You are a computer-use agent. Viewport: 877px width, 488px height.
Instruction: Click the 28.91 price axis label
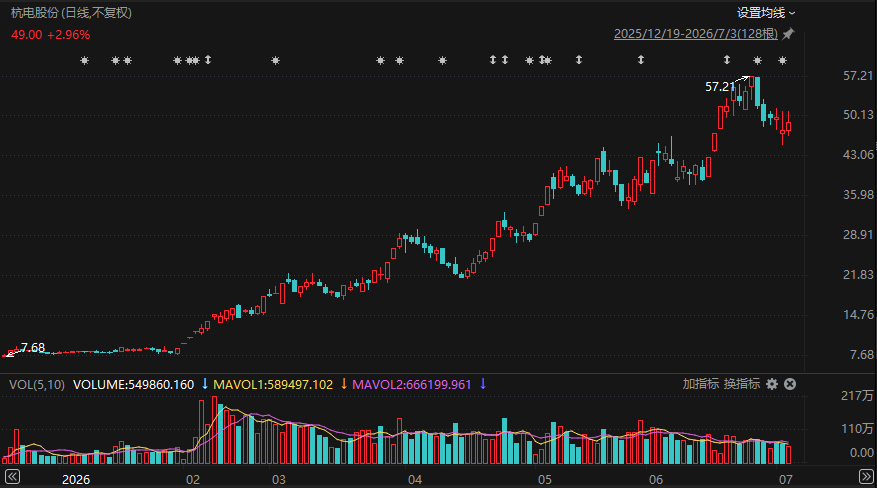pyautogui.click(x=858, y=235)
